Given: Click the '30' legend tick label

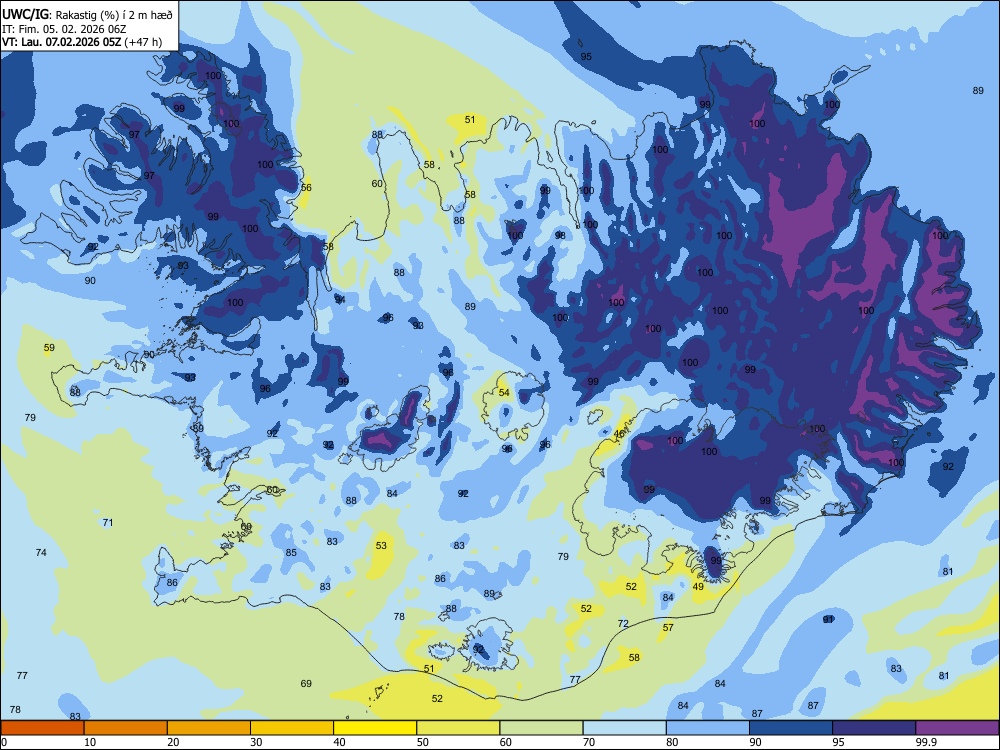Looking at the screenshot, I should coord(256,742).
